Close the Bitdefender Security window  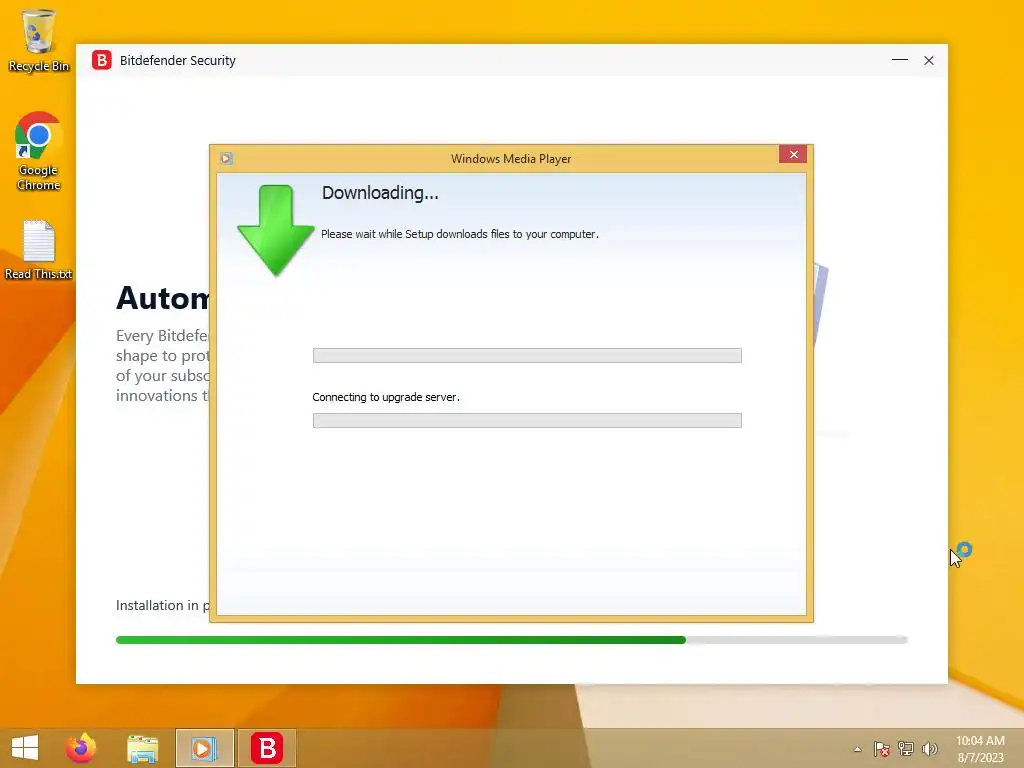(x=929, y=60)
